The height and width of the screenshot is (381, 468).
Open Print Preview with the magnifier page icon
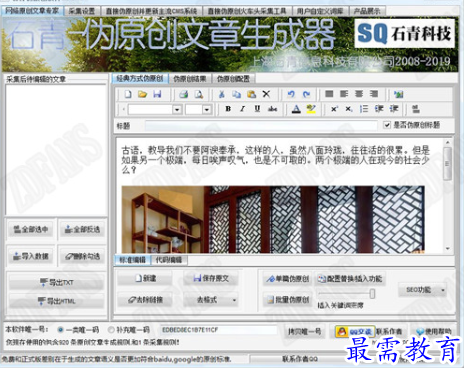199,94
